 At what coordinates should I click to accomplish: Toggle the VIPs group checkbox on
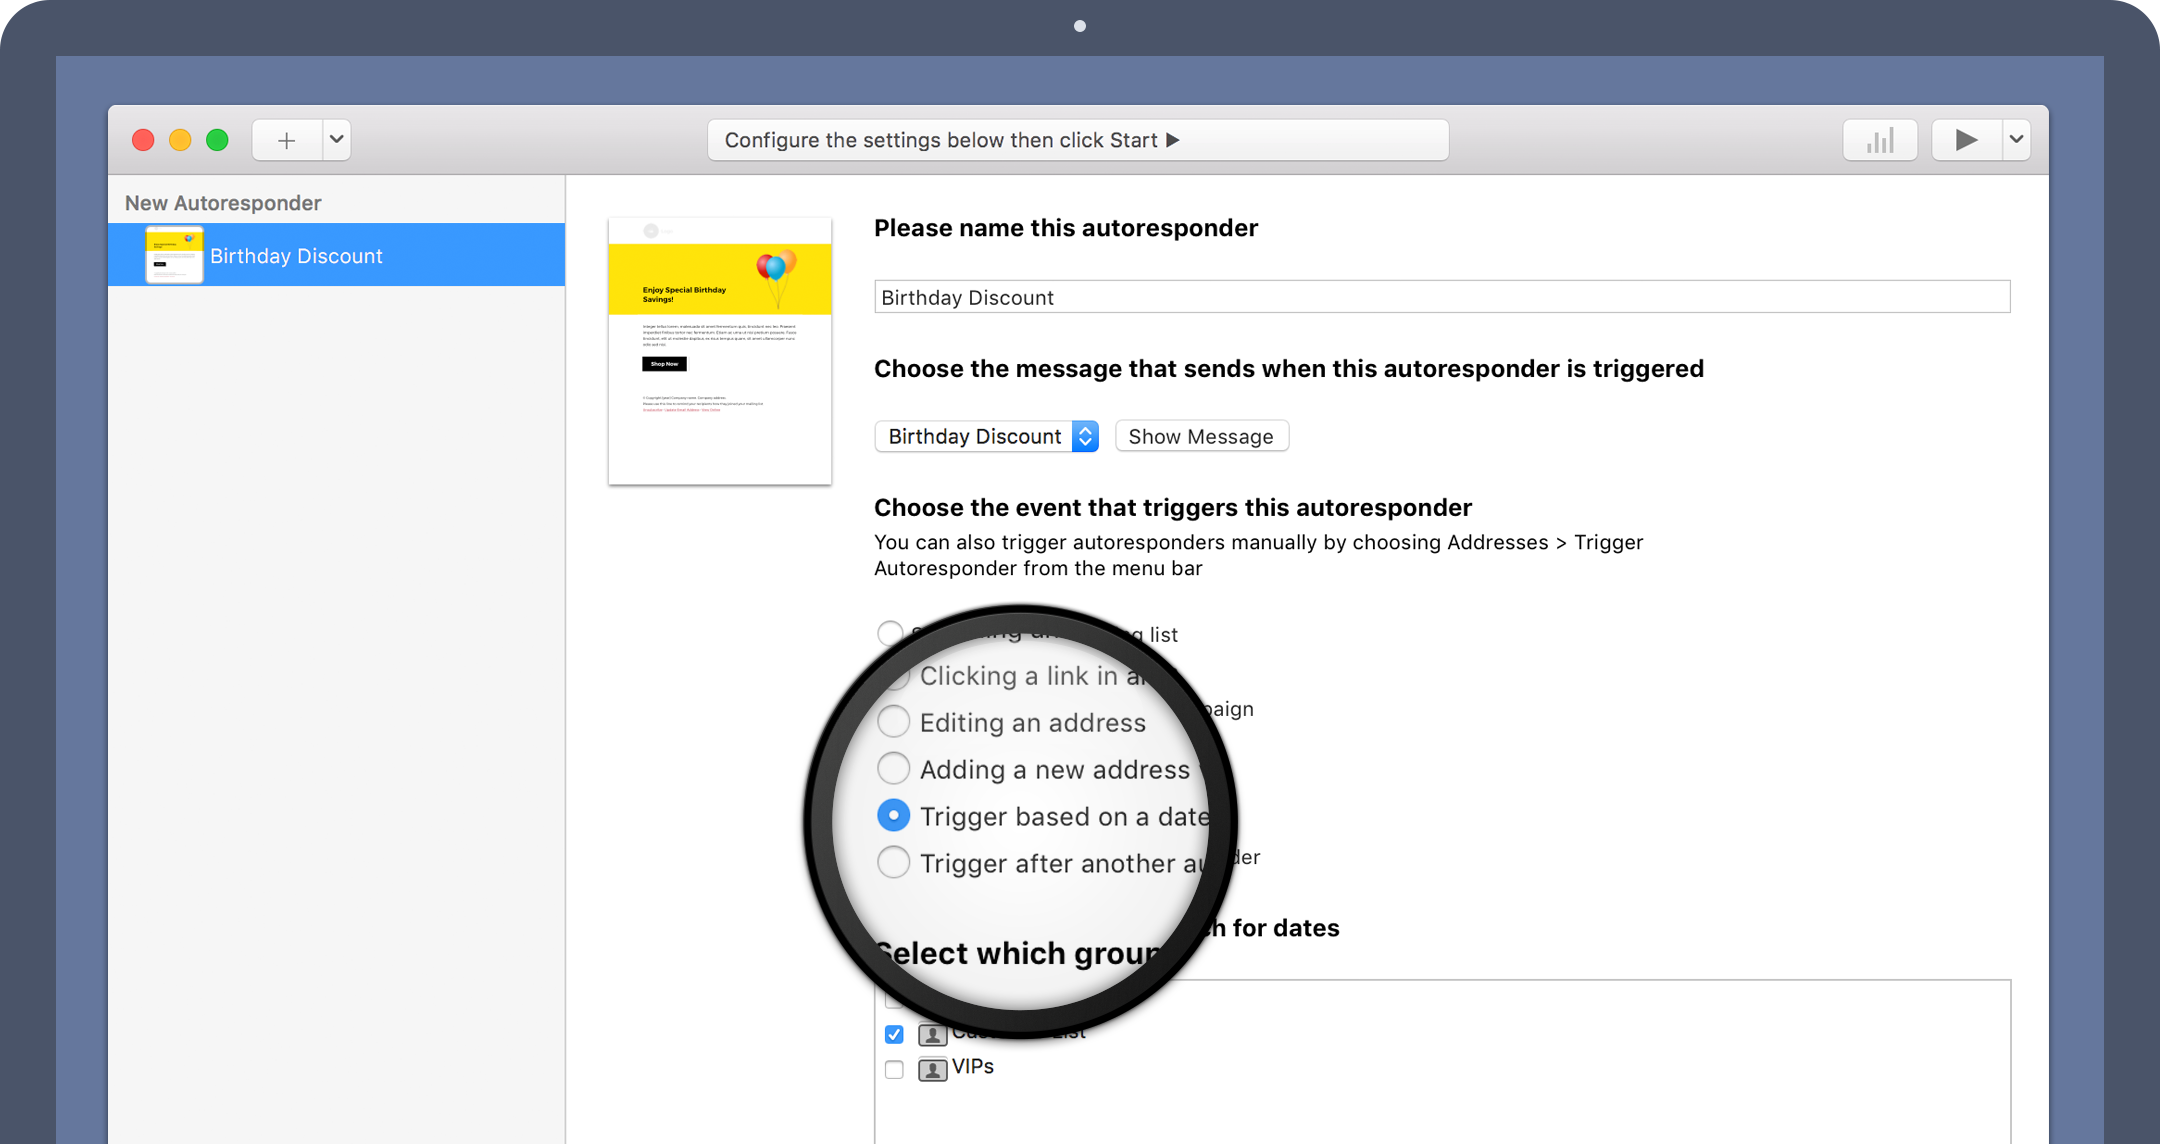pos(891,1067)
